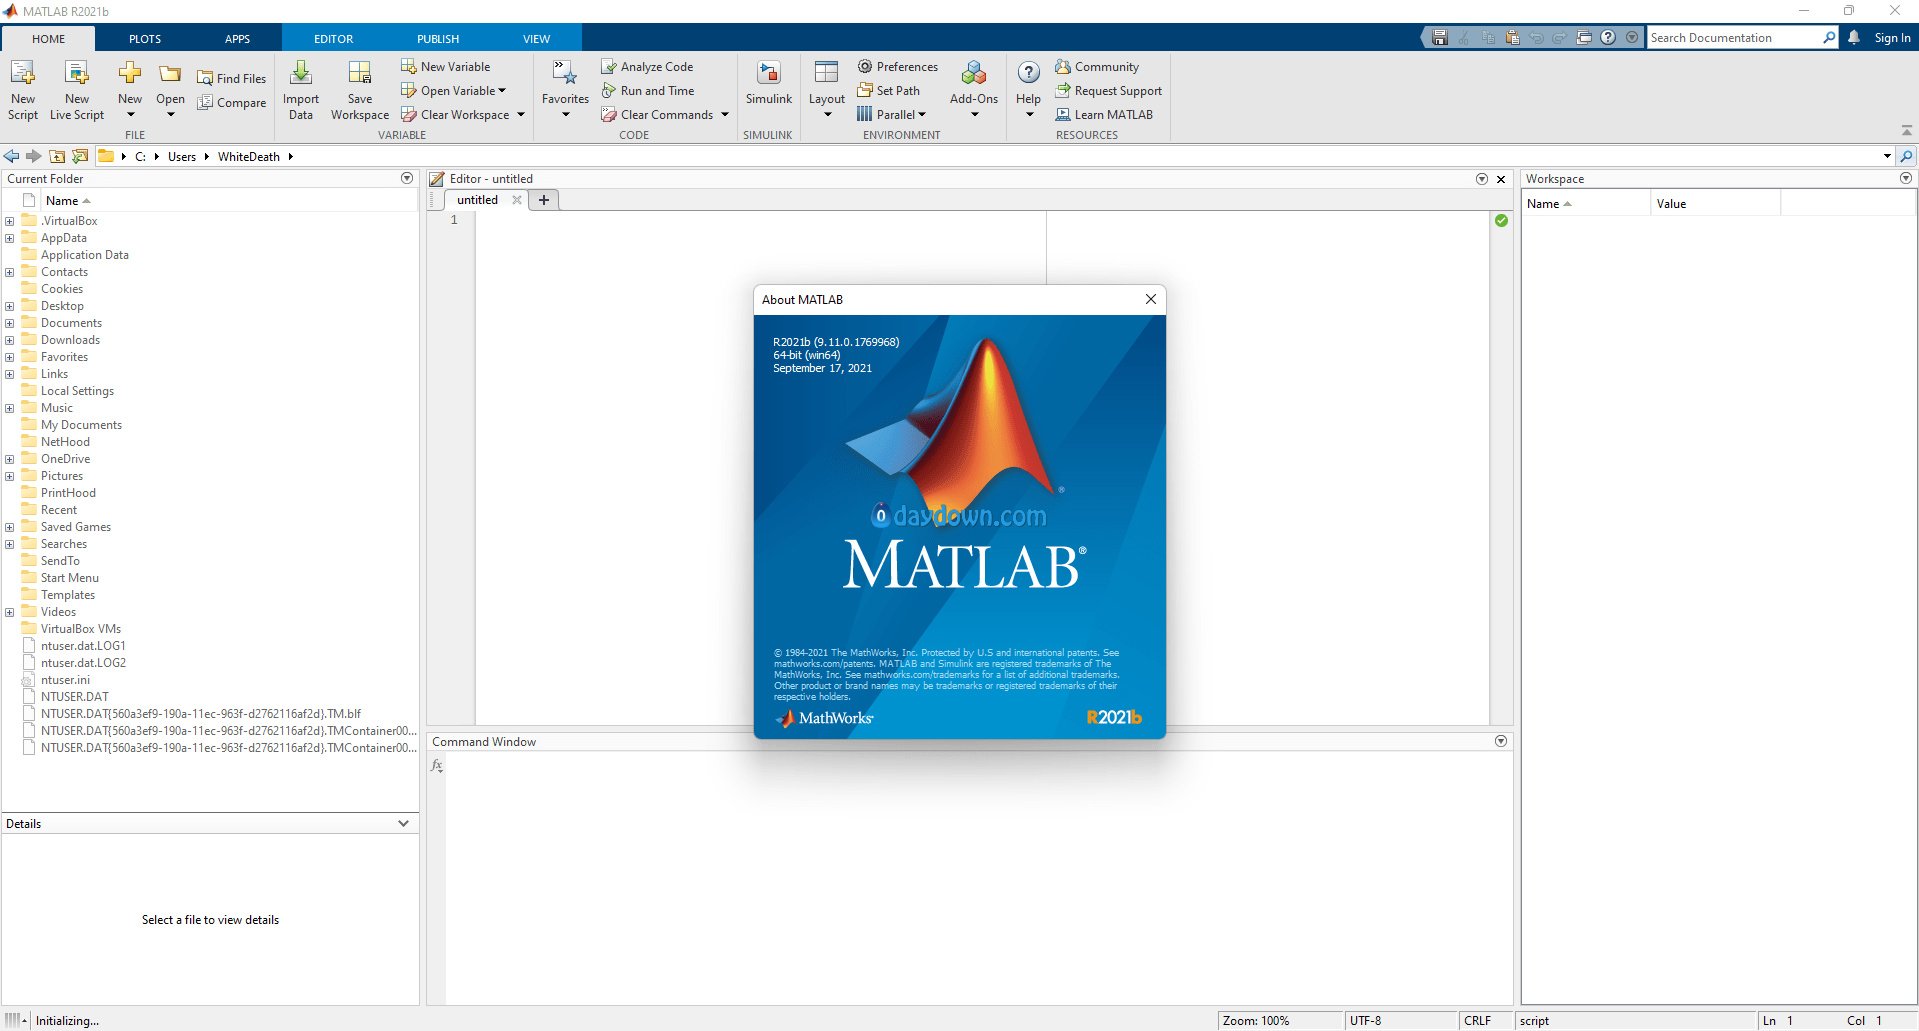Select the Desktop folder
The height and width of the screenshot is (1031, 1919).
[x=62, y=306]
